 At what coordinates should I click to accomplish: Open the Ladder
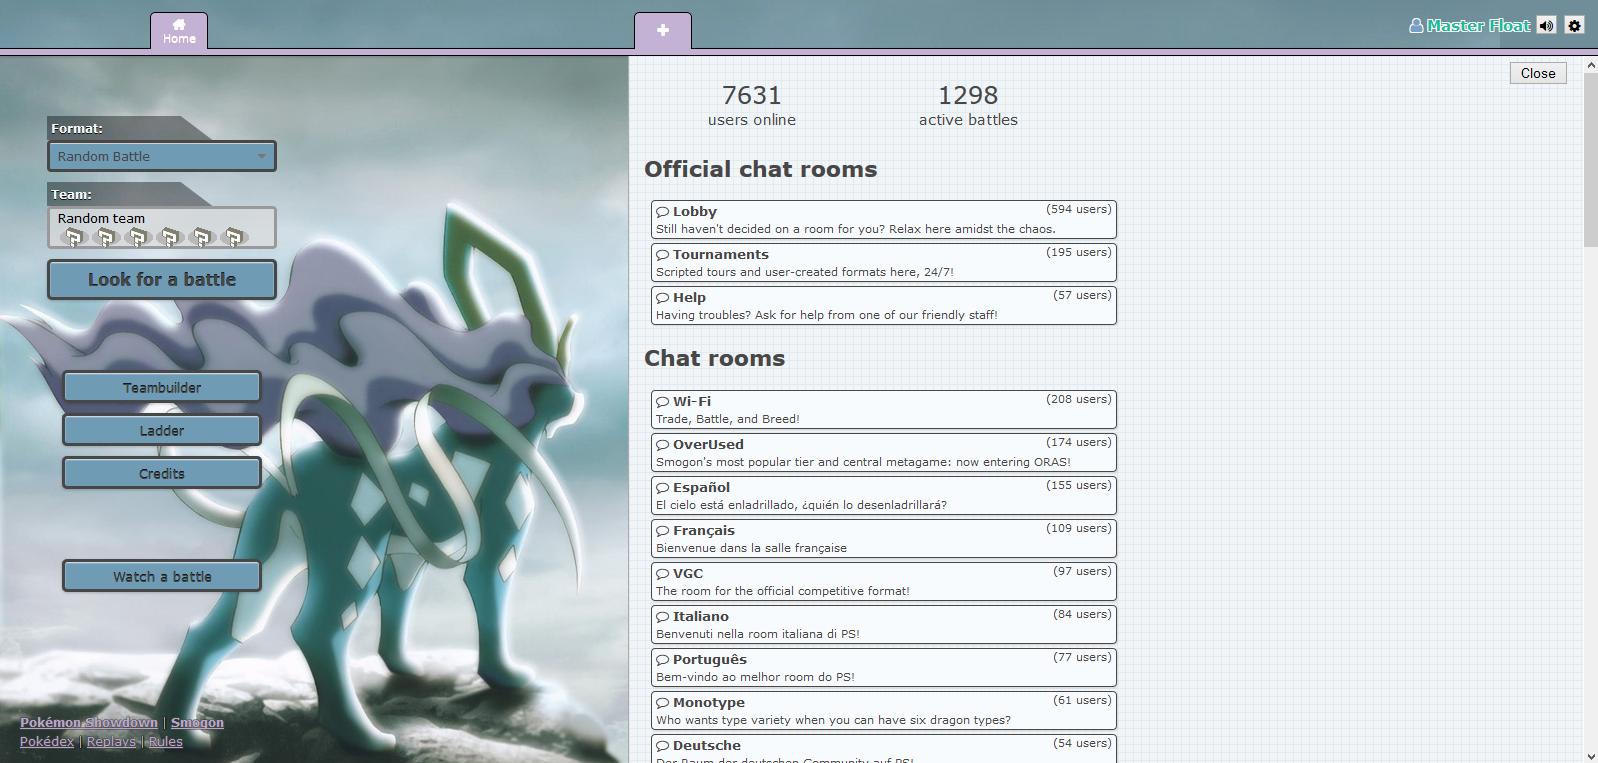(162, 430)
